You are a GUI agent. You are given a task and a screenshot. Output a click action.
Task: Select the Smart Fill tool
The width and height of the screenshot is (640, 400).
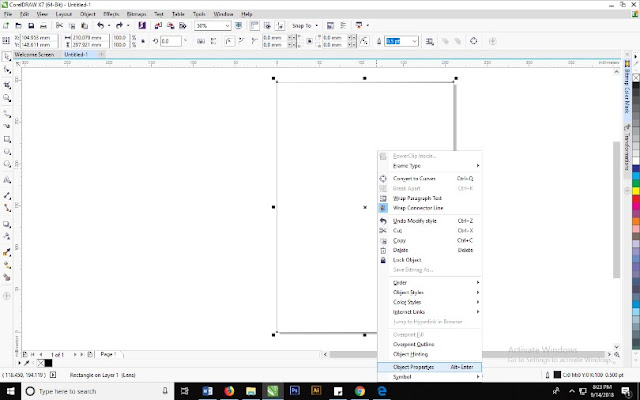tap(7, 278)
